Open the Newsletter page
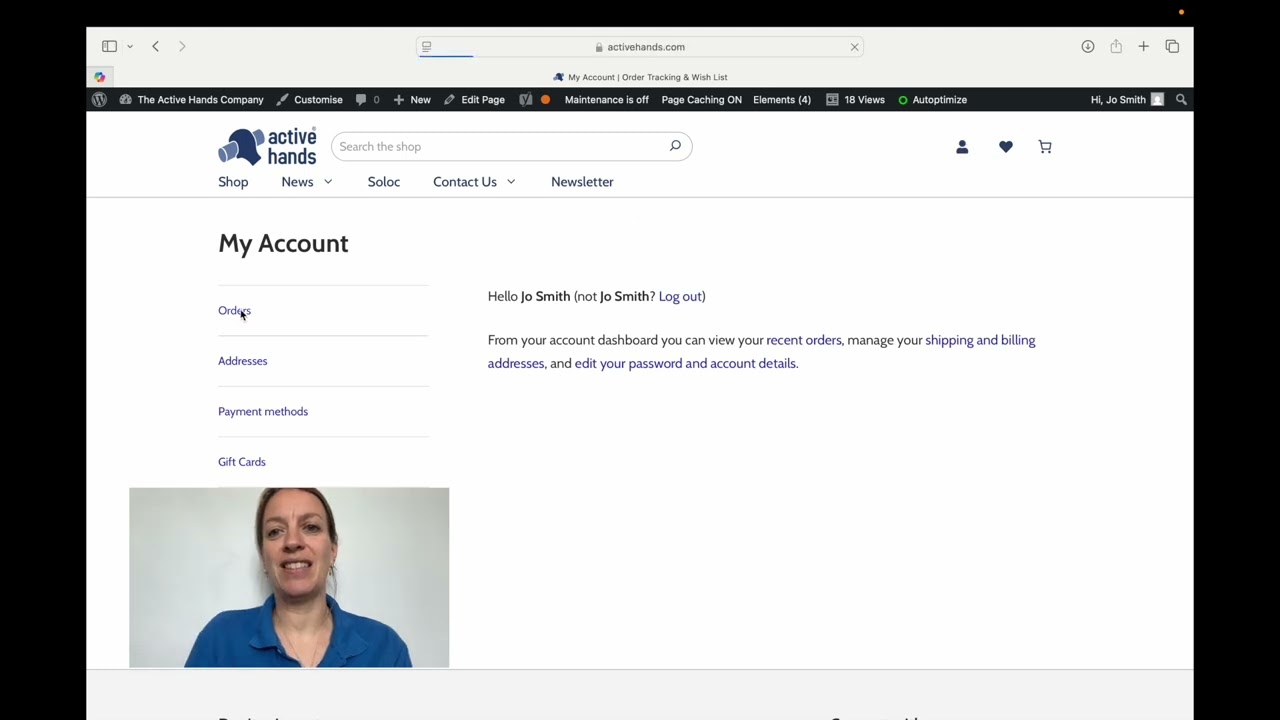The width and height of the screenshot is (1280, 720). 582,182
